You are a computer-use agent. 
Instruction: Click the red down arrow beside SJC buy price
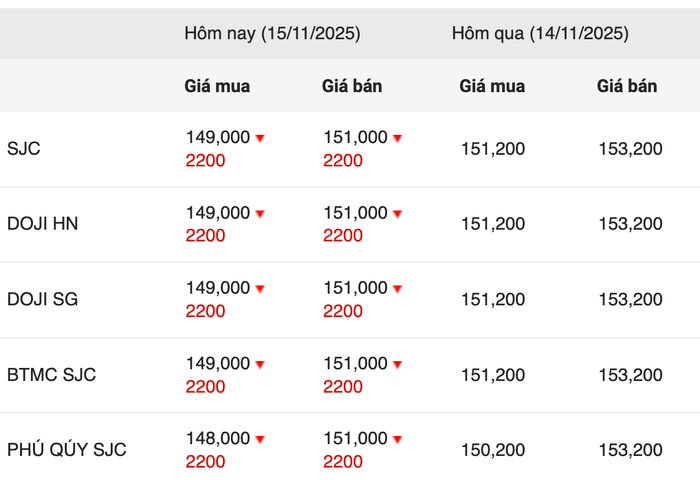(x=260, y=139)
